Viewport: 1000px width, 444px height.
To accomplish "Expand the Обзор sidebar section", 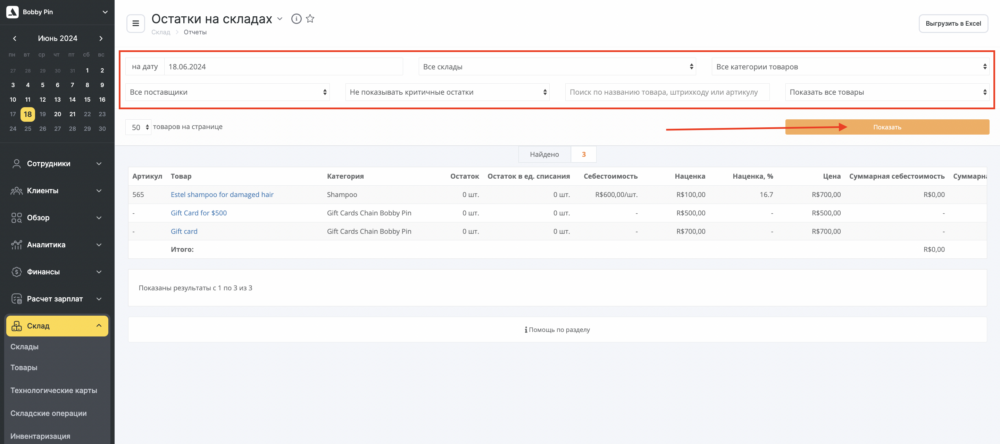I will (x=99, y=218).
